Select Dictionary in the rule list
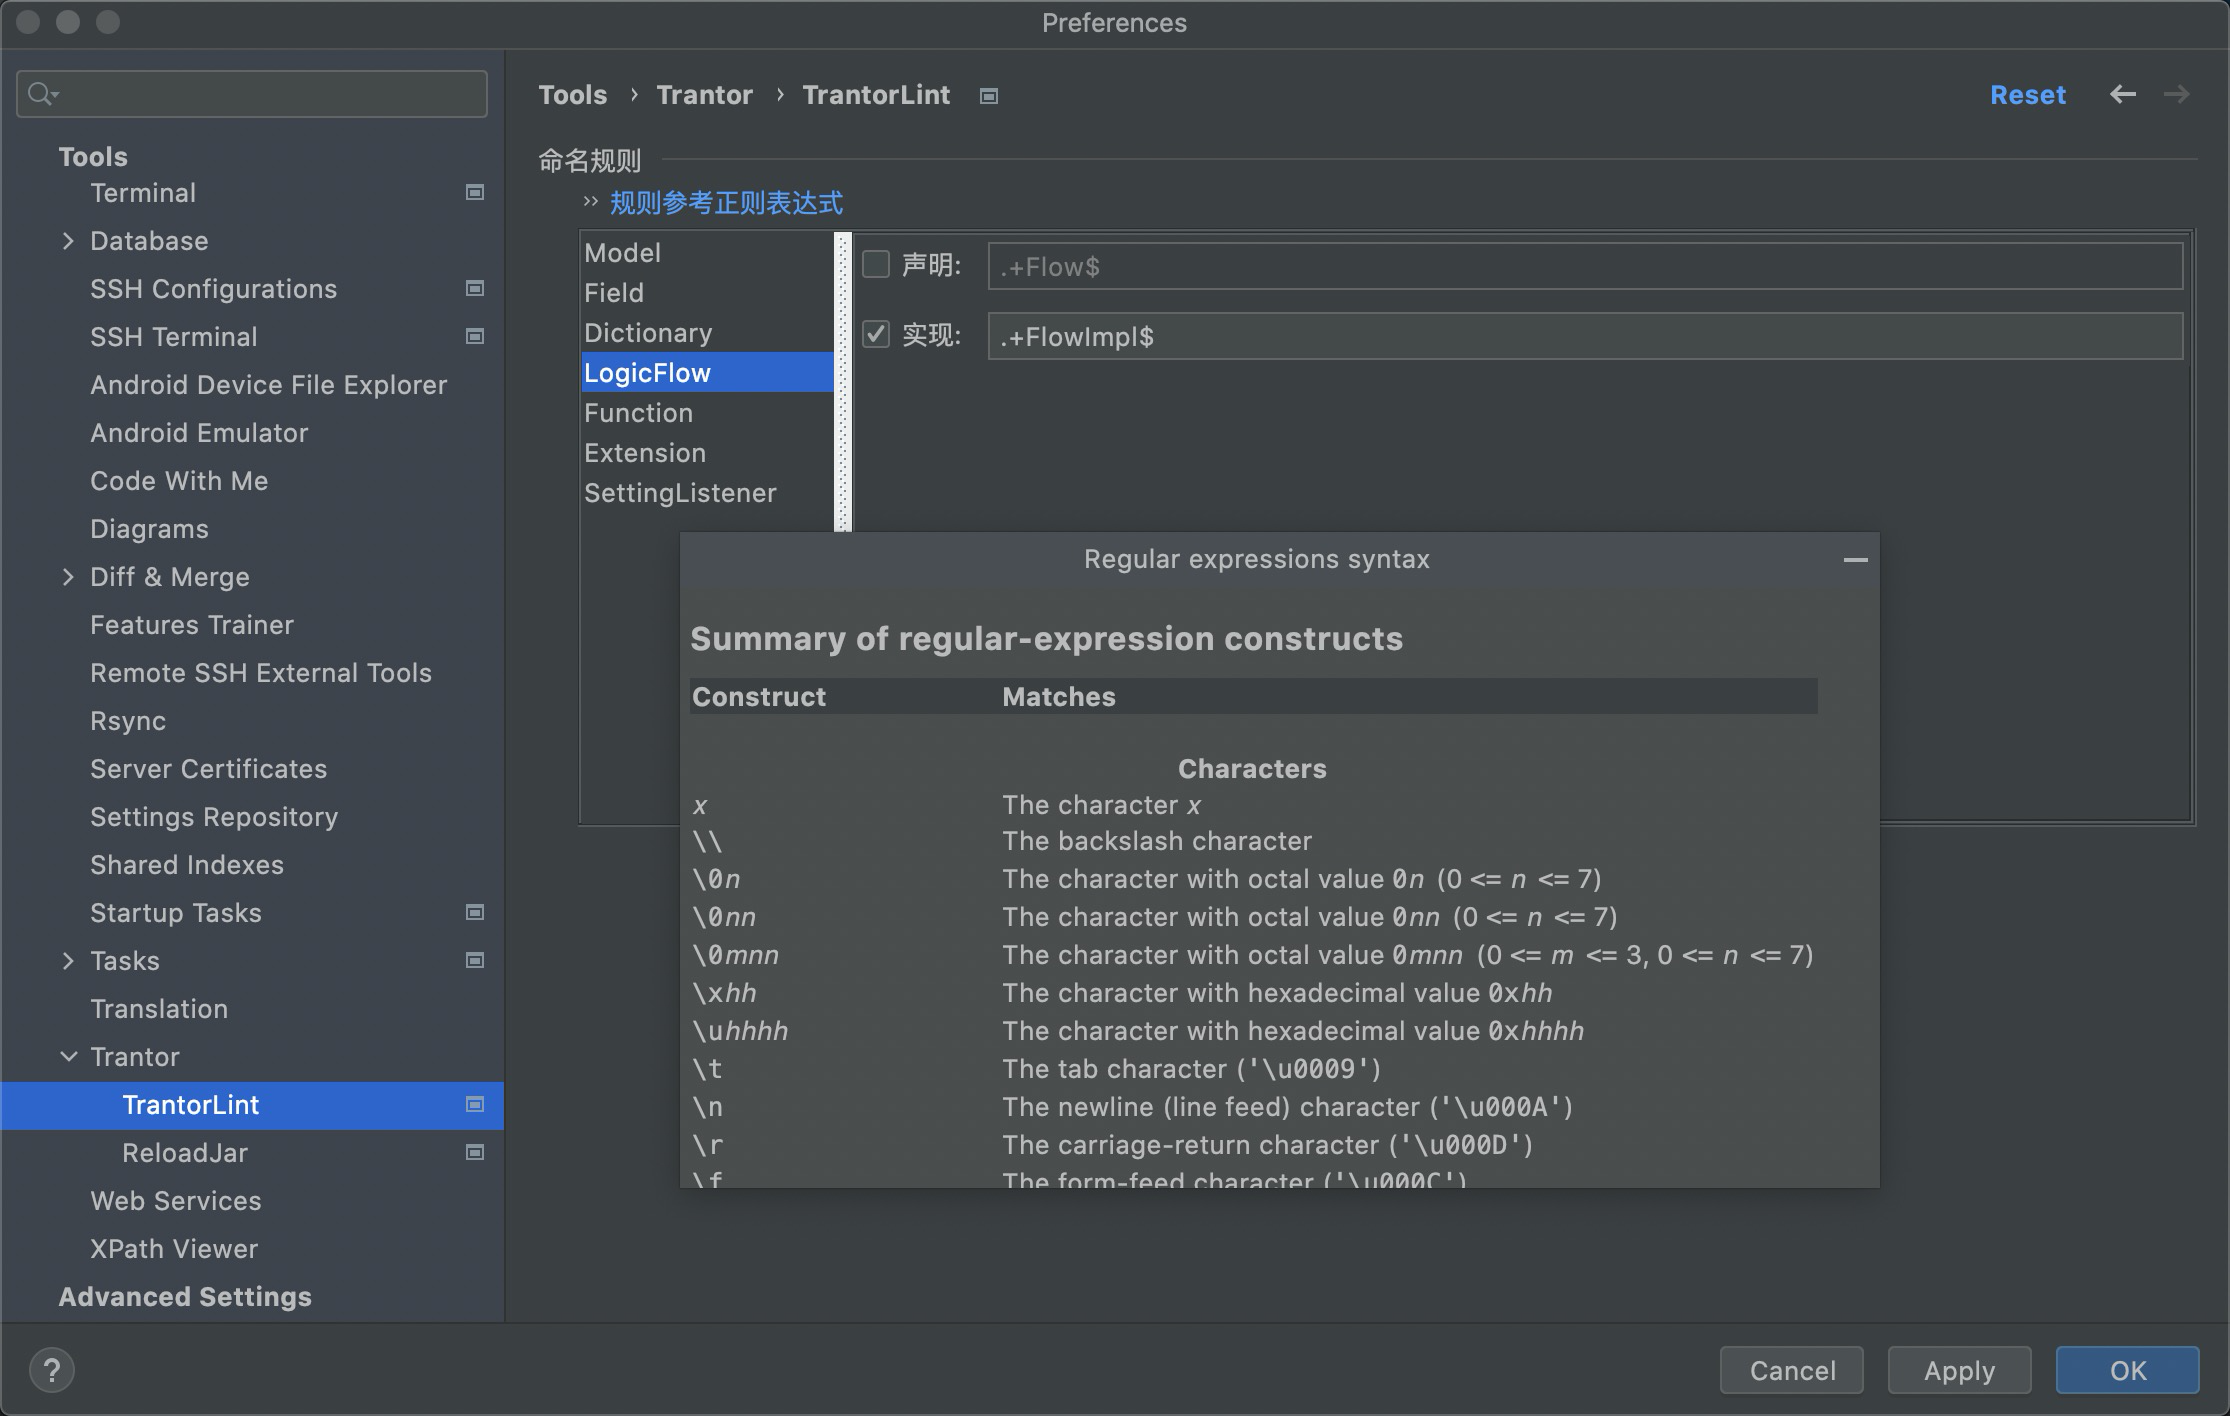The height and width of the screenshot is (1416, 2230). click(x=648, y=333)
